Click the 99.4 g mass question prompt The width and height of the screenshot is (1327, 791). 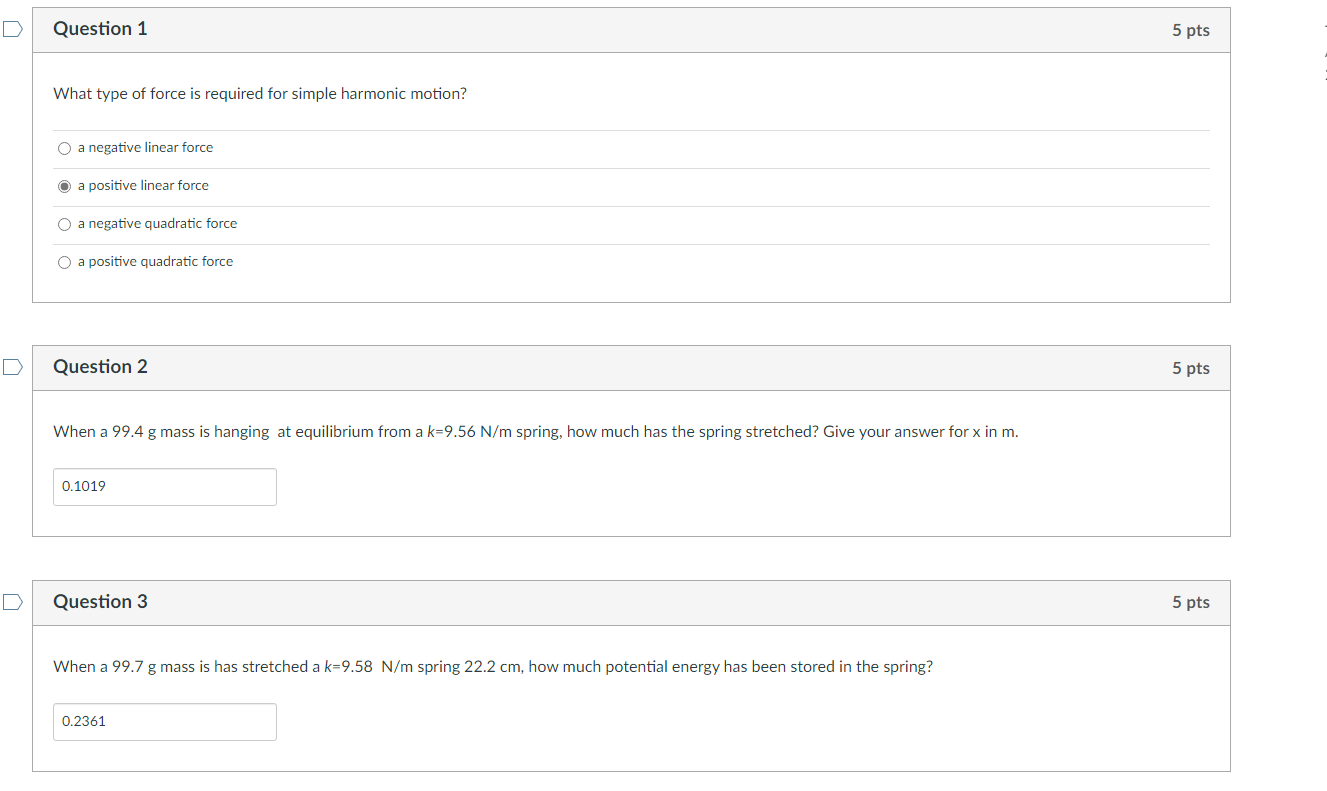pyautogui.click(x=536, y=432)
